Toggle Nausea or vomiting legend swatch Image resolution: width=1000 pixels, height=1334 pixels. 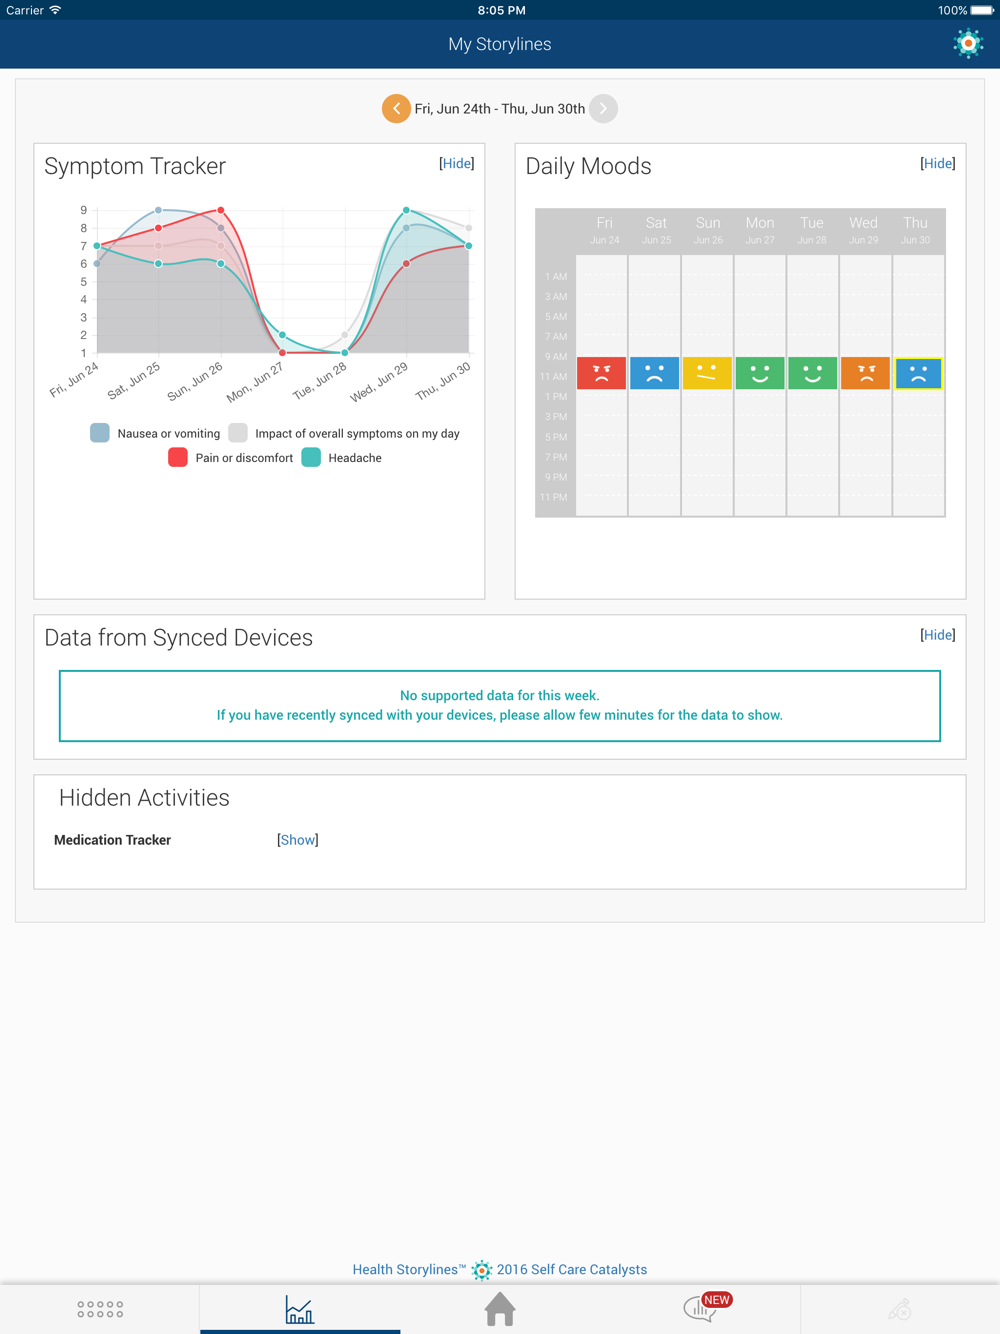(100, 433)
